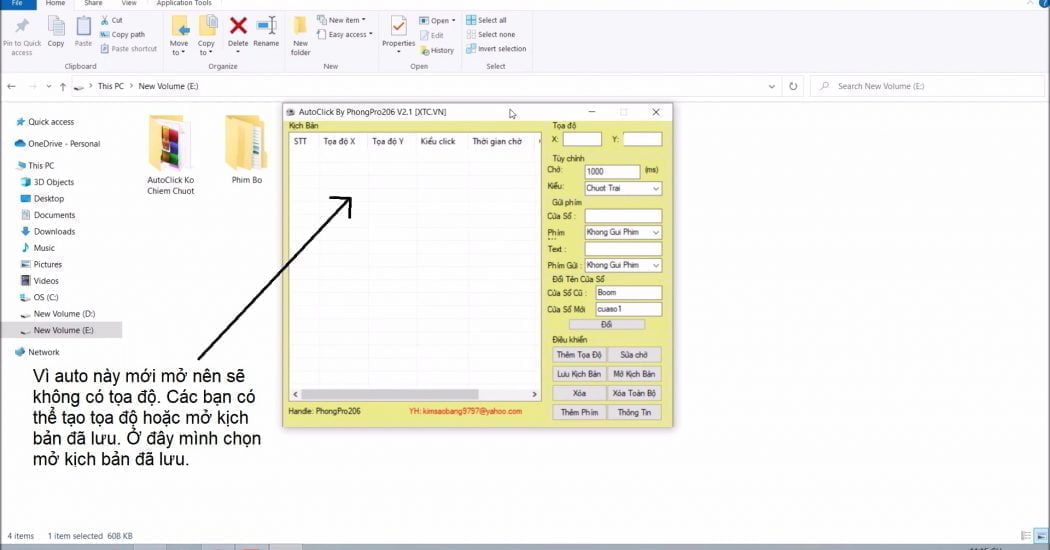
Task: Click the Search New Volume (E:) box
Action: click(927, 86)
